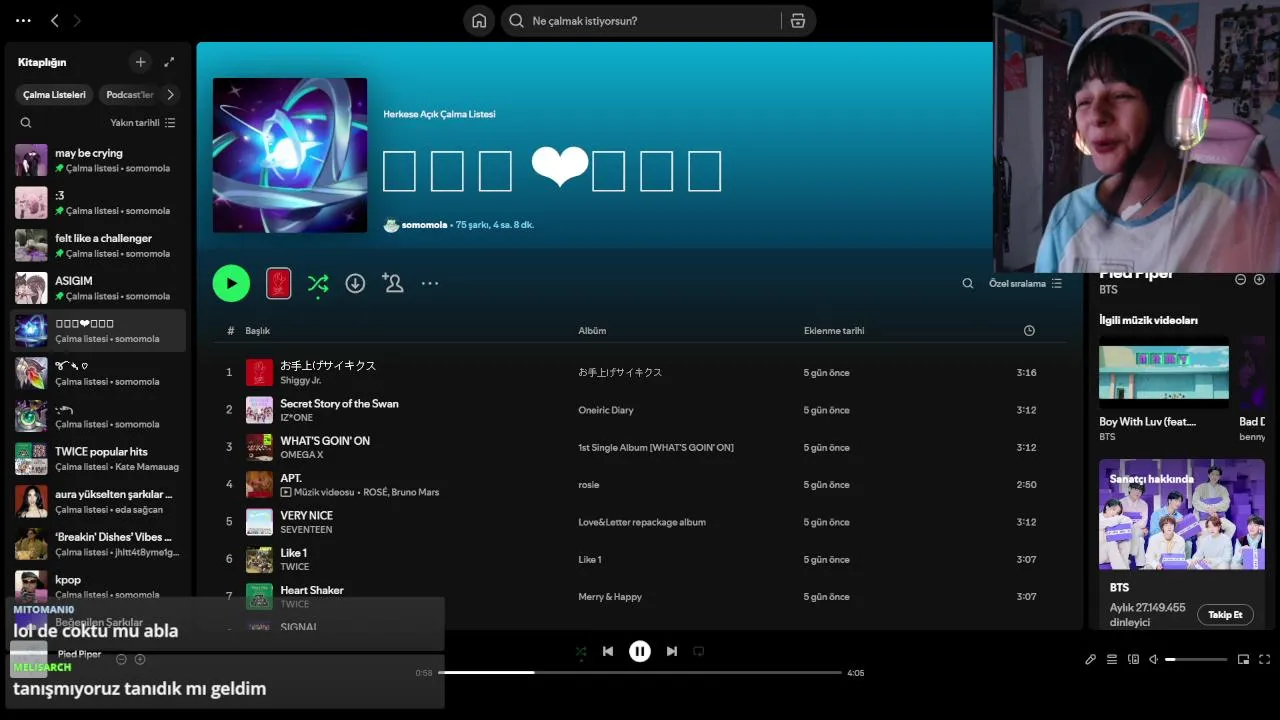Image resolution: width=1280 pixels, height=720 pixels.
Task: Open the play queue
Action: tap(1112, 659)
